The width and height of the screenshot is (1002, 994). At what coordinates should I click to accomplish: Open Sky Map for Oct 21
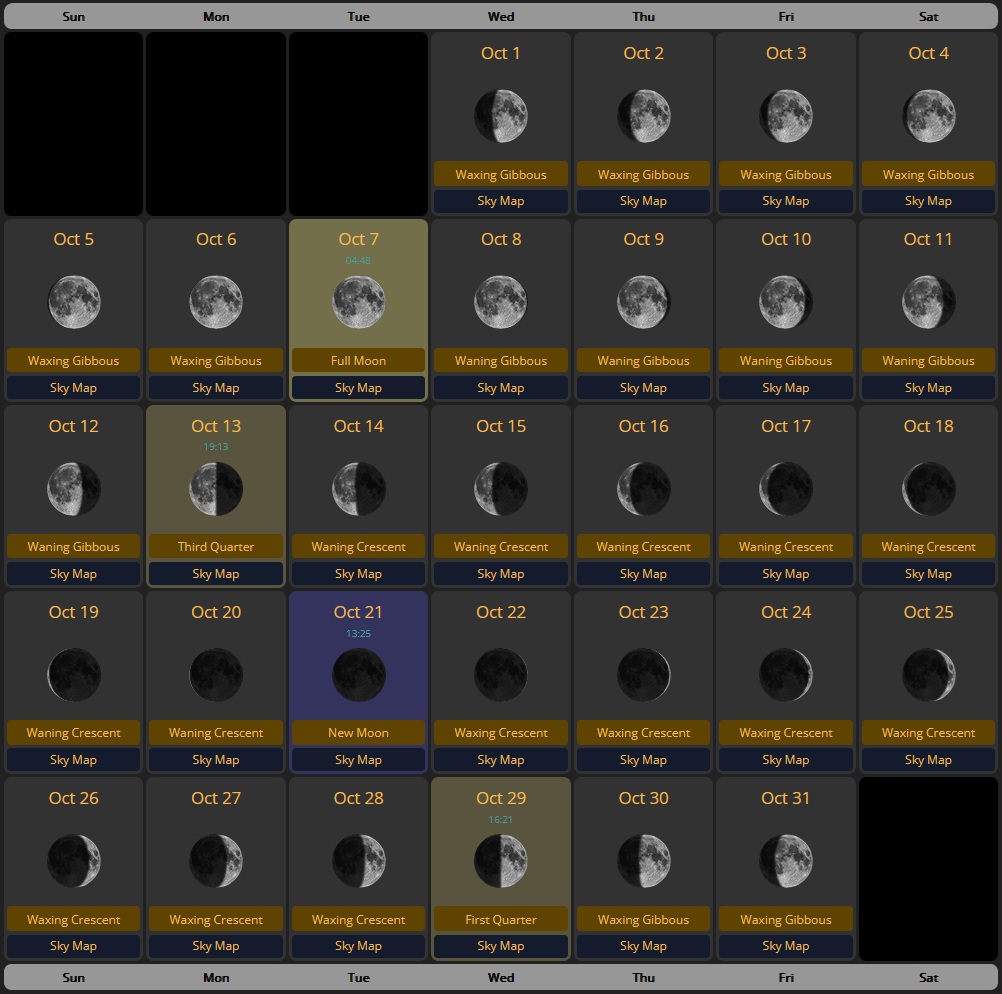pyautogui.click(x=358, y=760)
